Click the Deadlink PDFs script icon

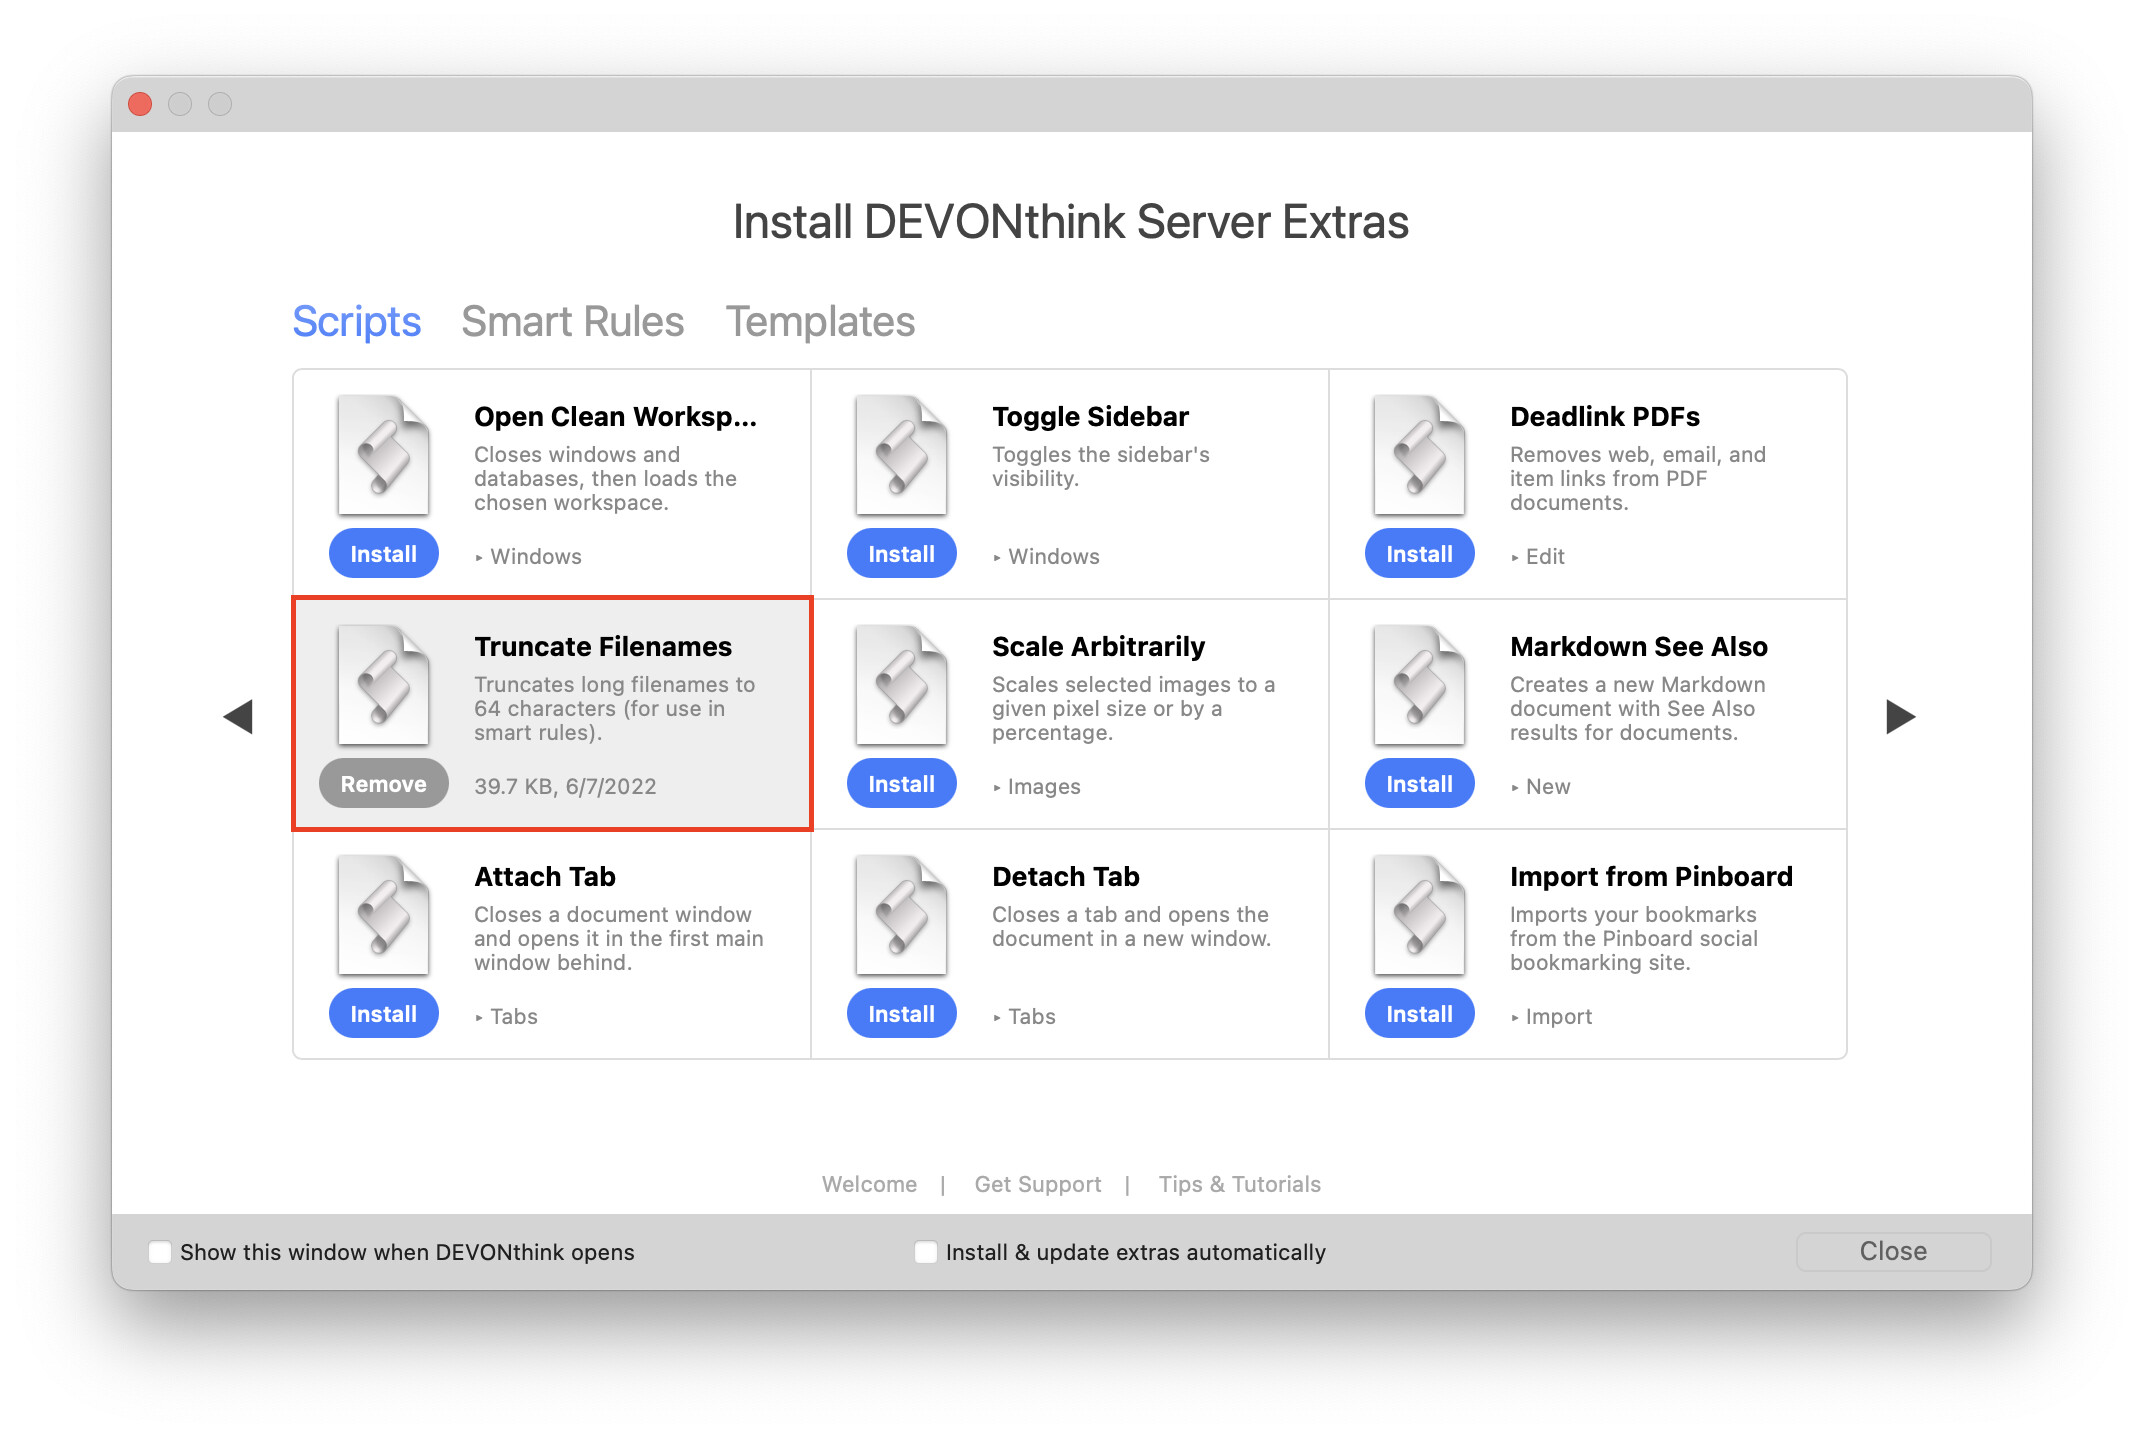pos(1420,457)
